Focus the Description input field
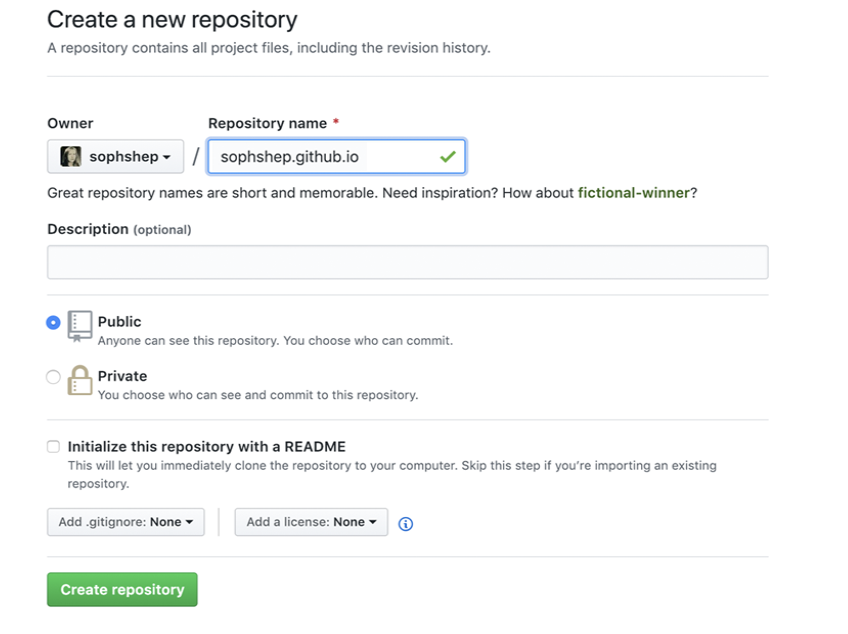 point(407,262)
